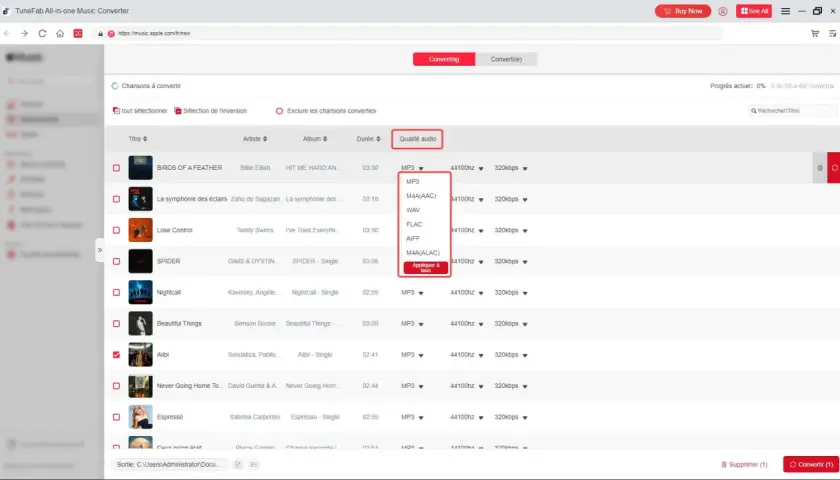Sort by Titre column arrows
The image size is (840, 480).
point(145,139)
